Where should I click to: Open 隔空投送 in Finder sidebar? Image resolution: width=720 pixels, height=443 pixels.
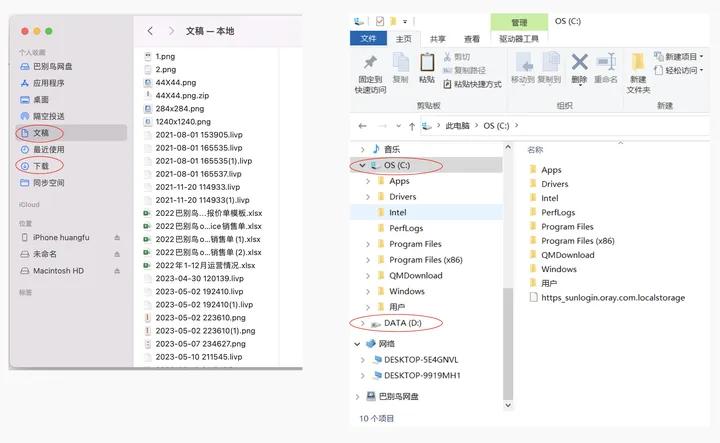42,116
